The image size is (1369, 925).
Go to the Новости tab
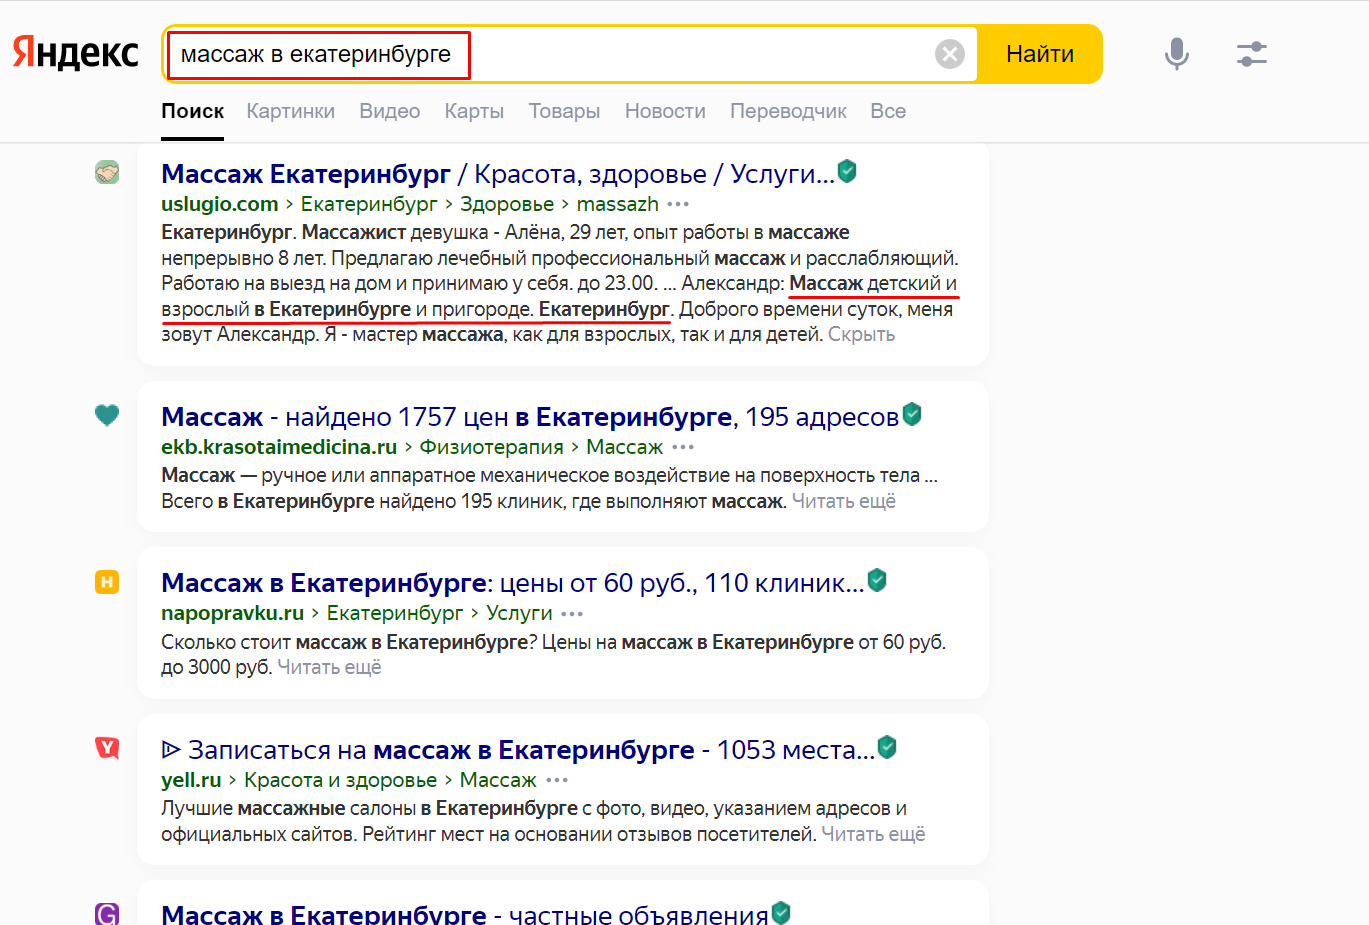665,111
